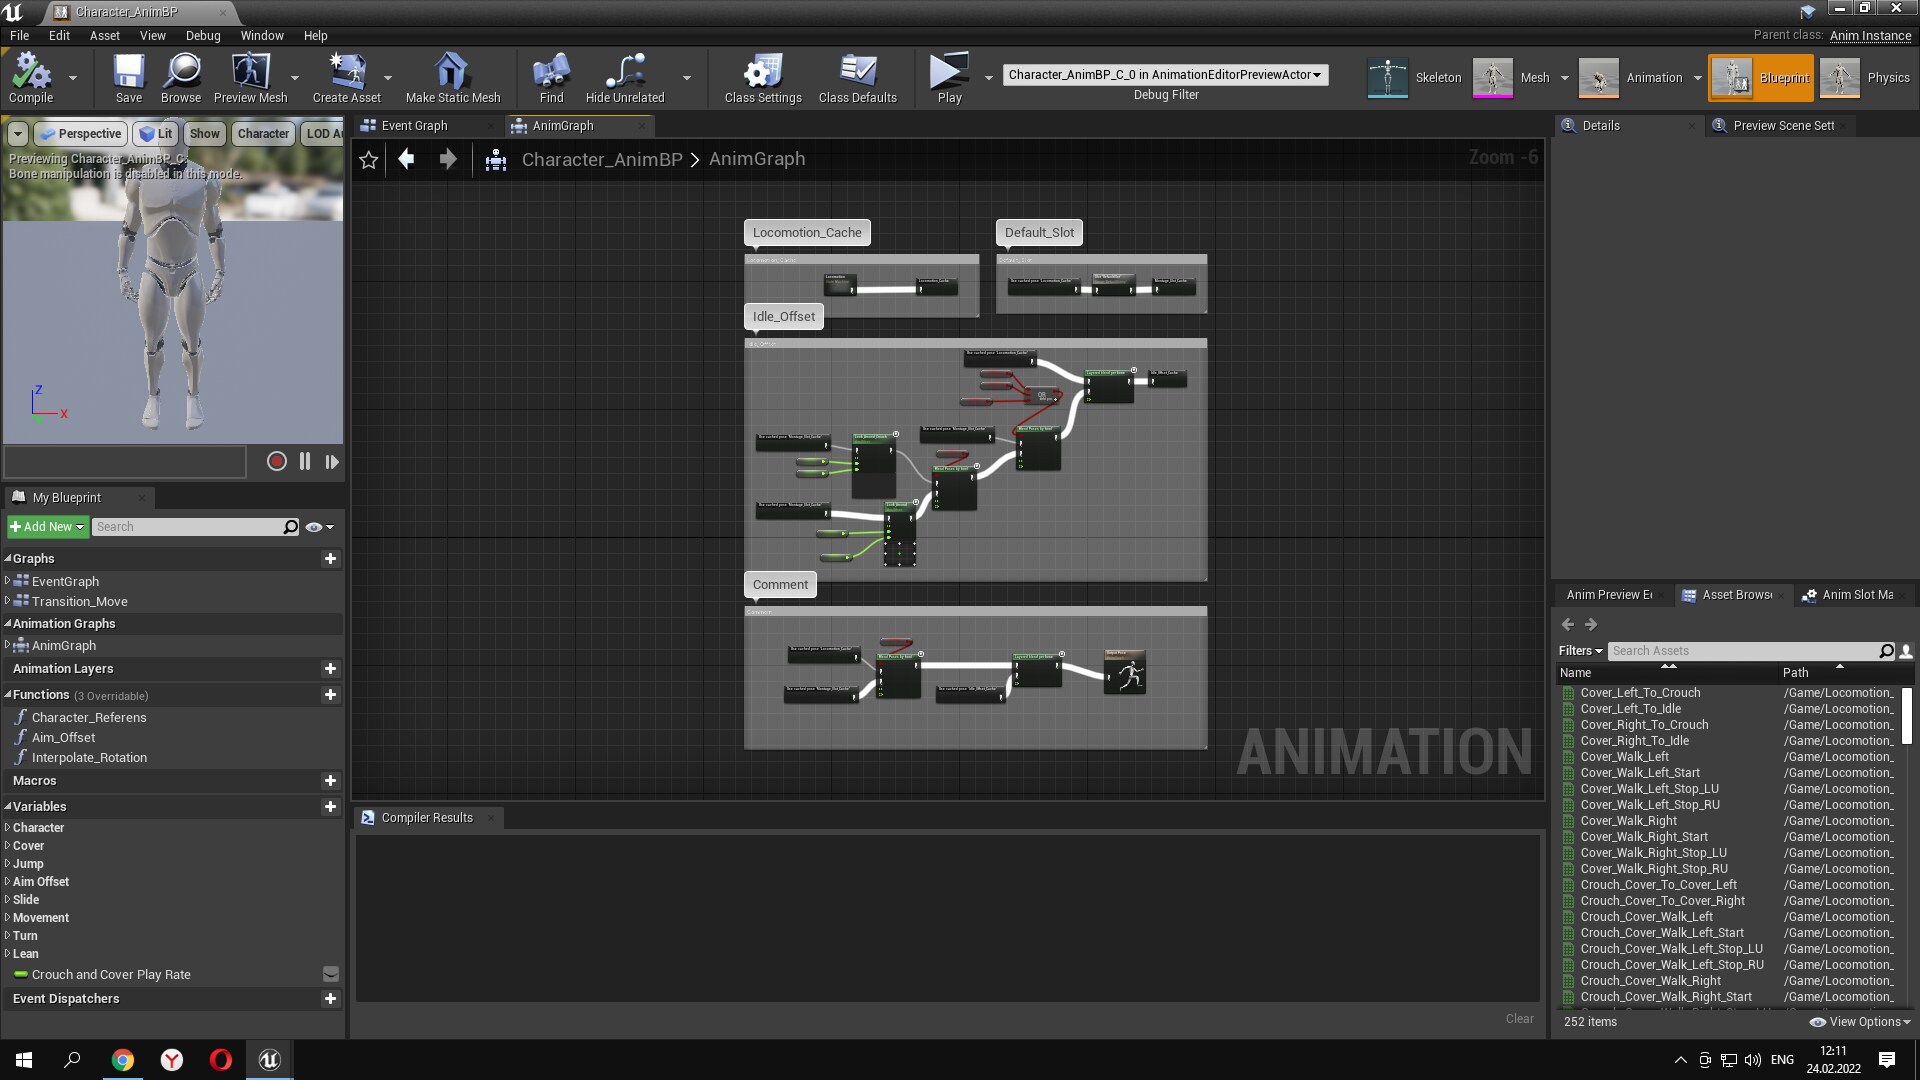This screenshot has width=1920, height=1080.
Task: Open the Debug Filter actor dropdown
Action: click(1165, 75)
